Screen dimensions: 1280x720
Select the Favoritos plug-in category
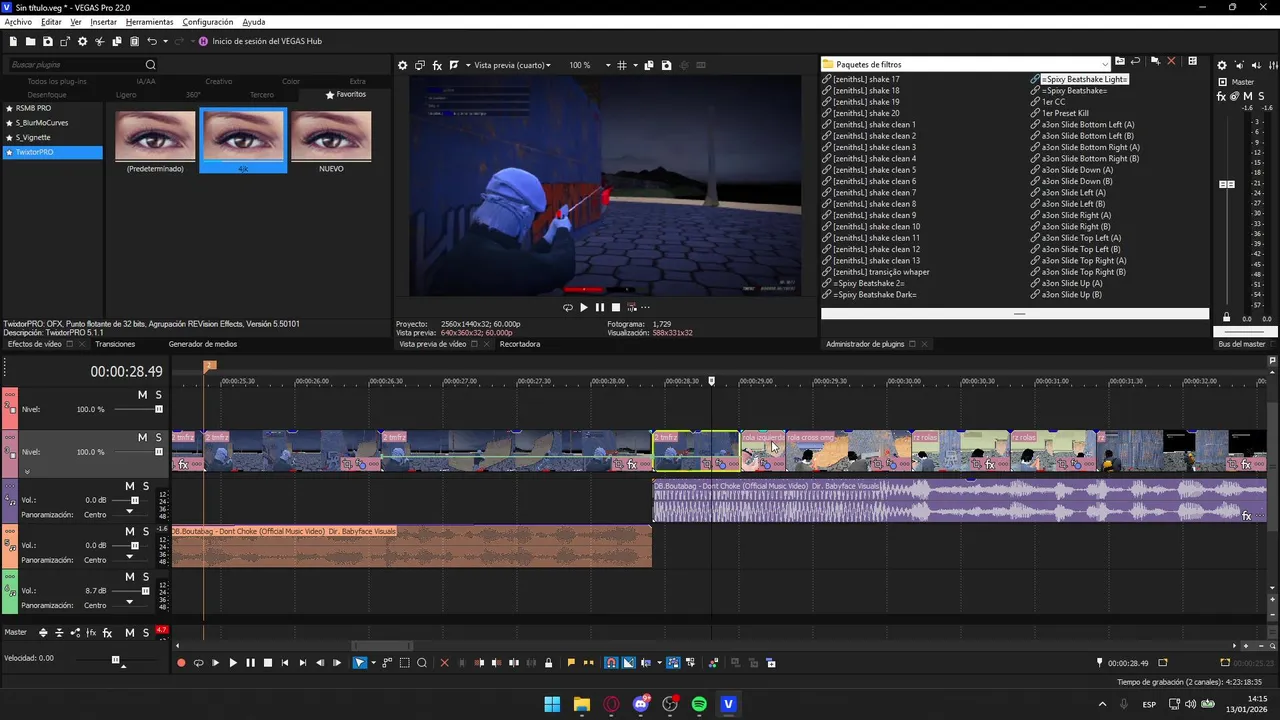pos(346,94)
